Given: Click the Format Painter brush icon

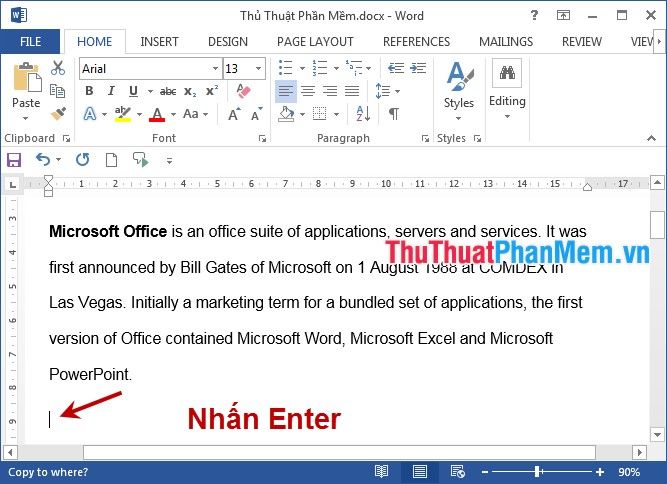Looking at the screenshot, I should (x=58, y=114).
